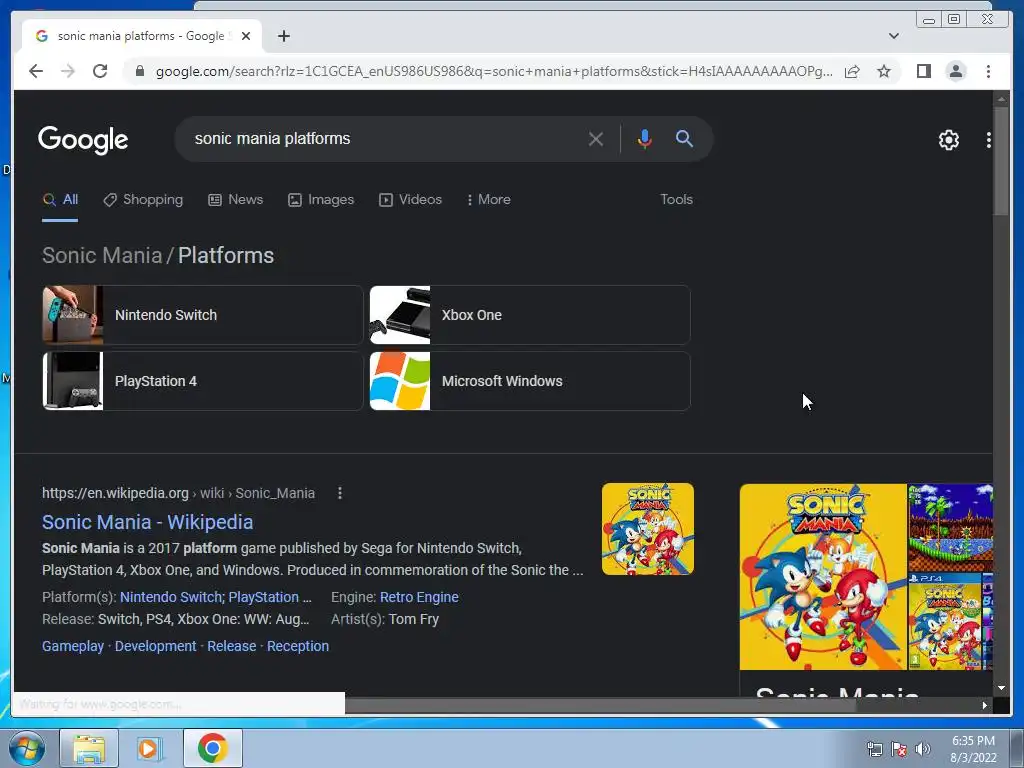Switch to Images results tab
This screenshot has width=1024, height=768.
coord(321,200)
